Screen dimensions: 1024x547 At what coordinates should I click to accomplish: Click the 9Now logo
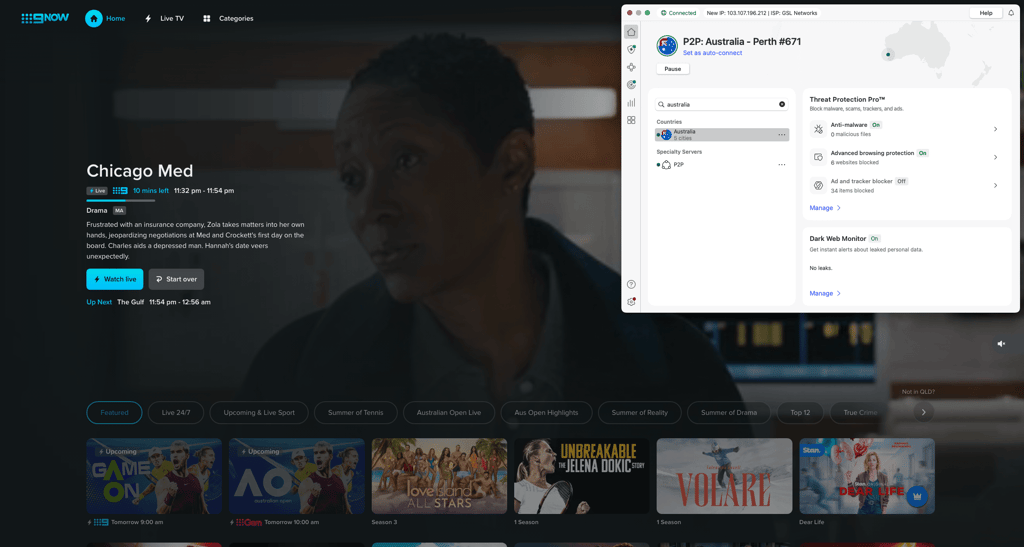coord(45,18)
